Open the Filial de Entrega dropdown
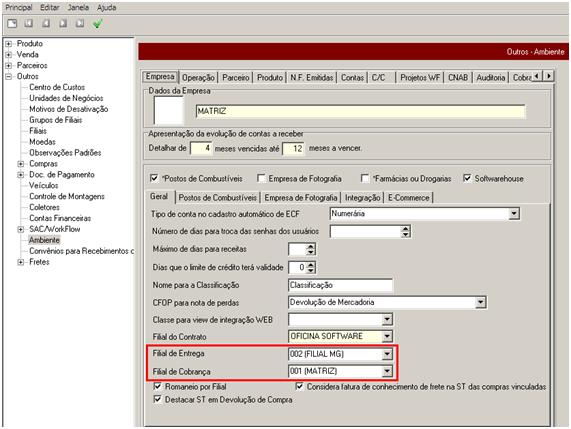 387,354
